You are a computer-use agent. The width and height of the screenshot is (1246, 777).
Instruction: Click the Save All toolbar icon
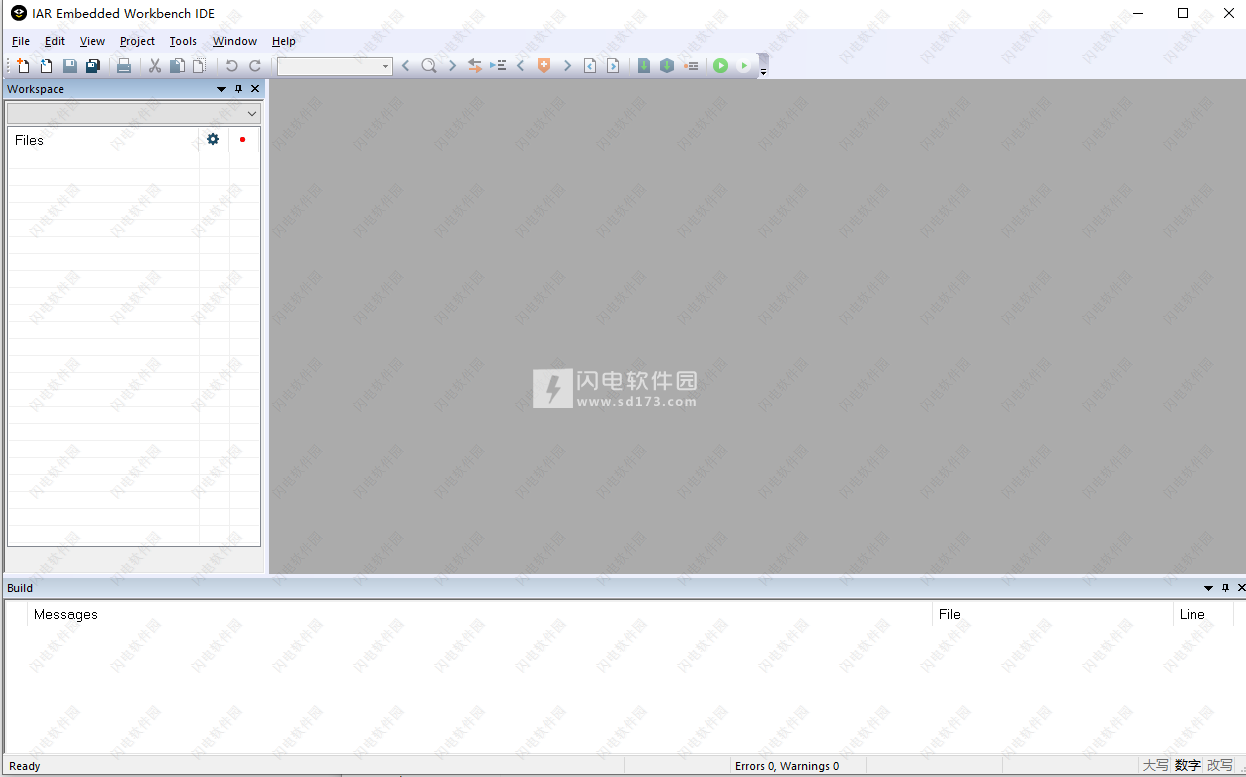(x=93, y=66)
